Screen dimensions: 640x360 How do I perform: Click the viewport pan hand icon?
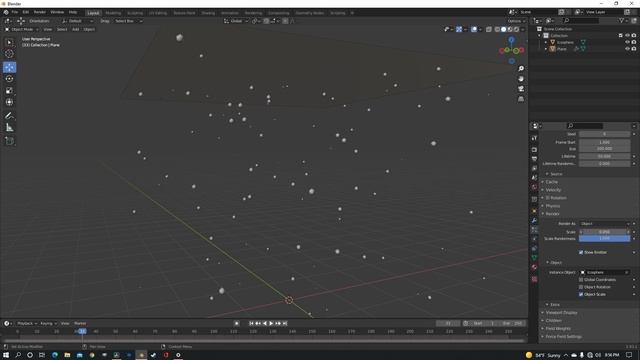[x=521, y=79]
